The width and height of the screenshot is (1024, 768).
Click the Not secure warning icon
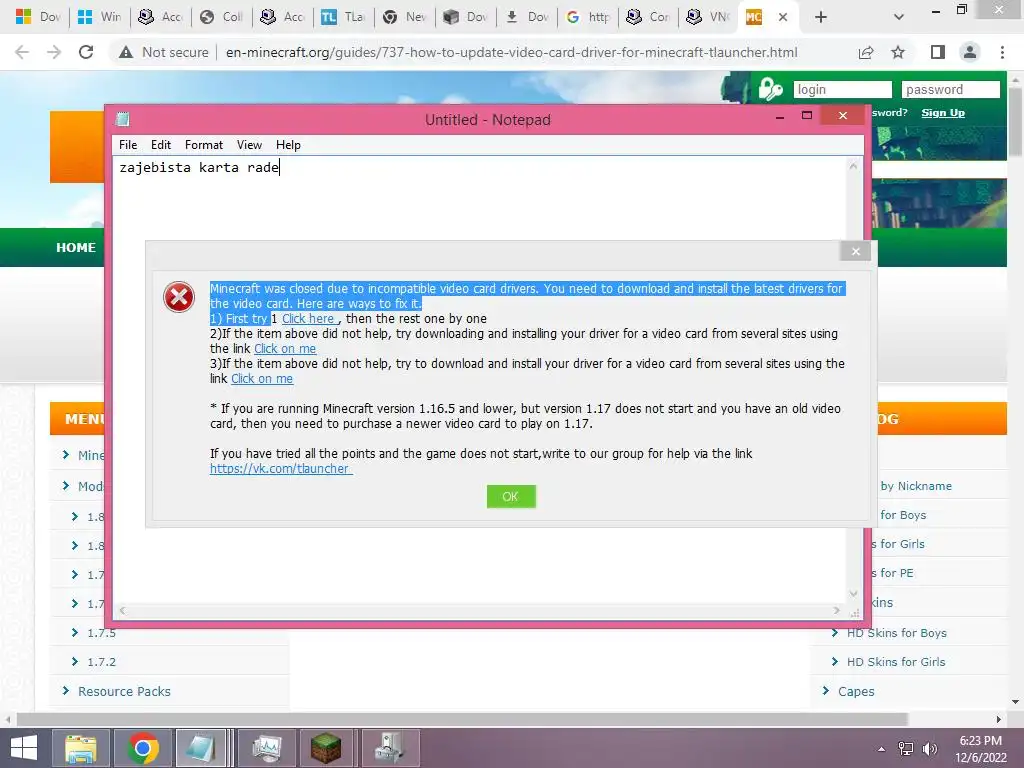tap(125, 52)
